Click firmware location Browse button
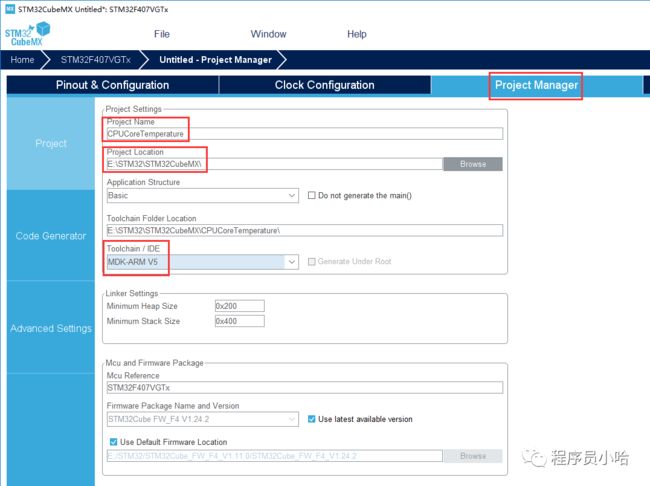650x486 pixels. click(473, 456)
